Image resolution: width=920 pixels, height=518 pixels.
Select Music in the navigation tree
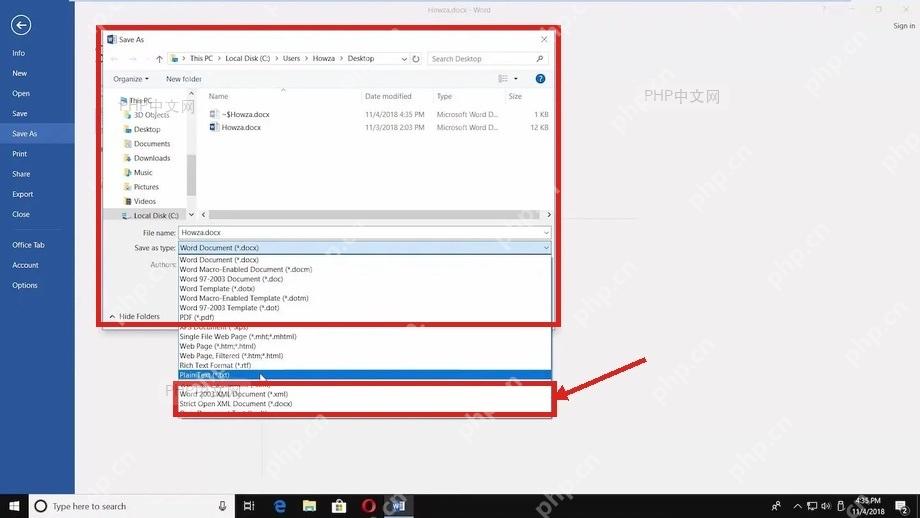click(x=143, y=172)
